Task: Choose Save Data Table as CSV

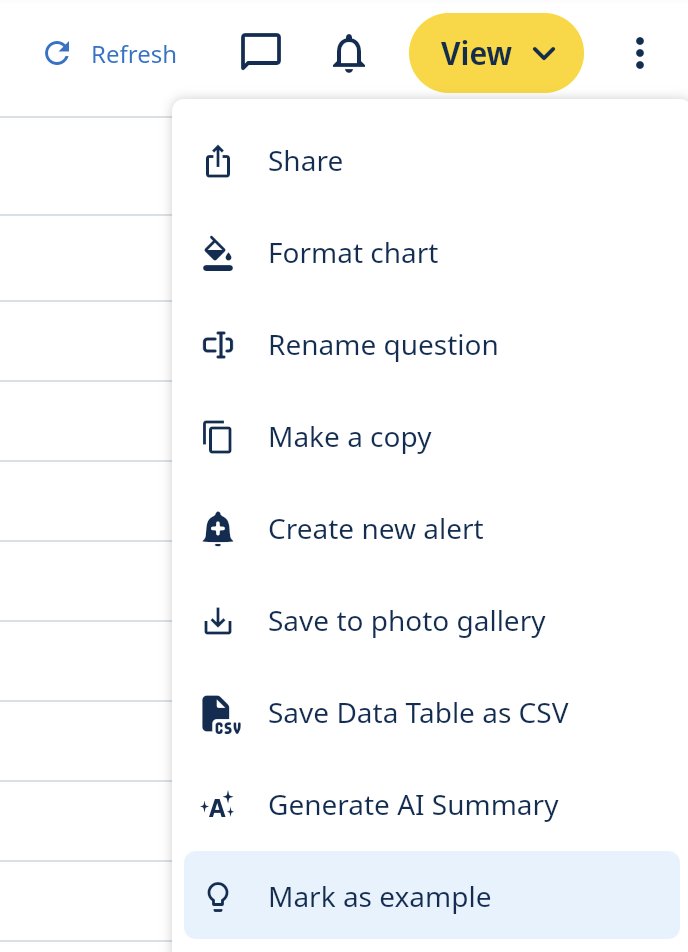Action: (x=418, y=714)
